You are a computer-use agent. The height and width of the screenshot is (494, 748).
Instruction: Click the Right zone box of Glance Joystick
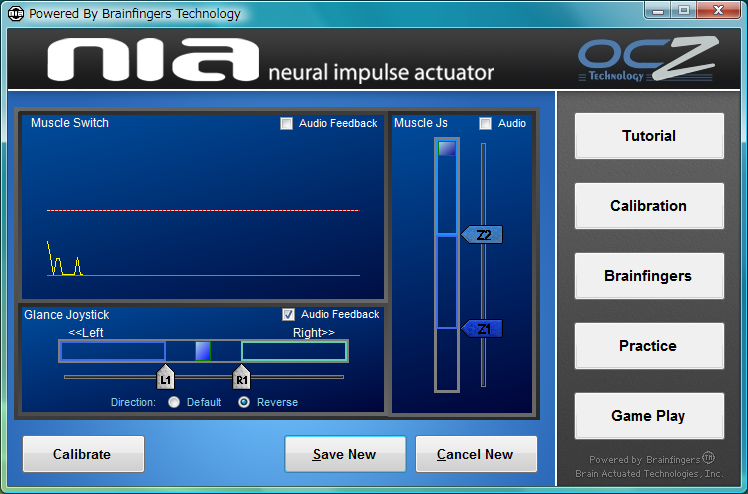coord(294,351)
